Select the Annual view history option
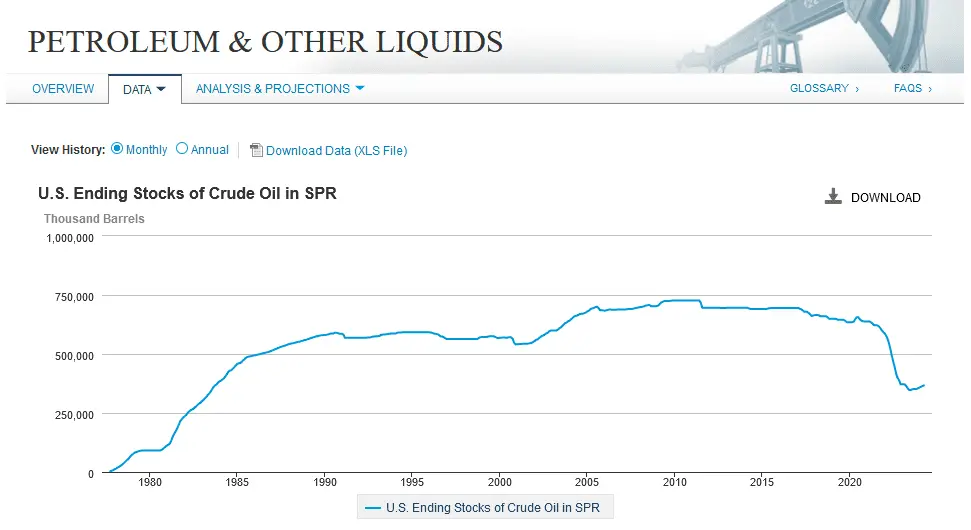Viewport: 971px width, 530px height. tap(182, 149)
